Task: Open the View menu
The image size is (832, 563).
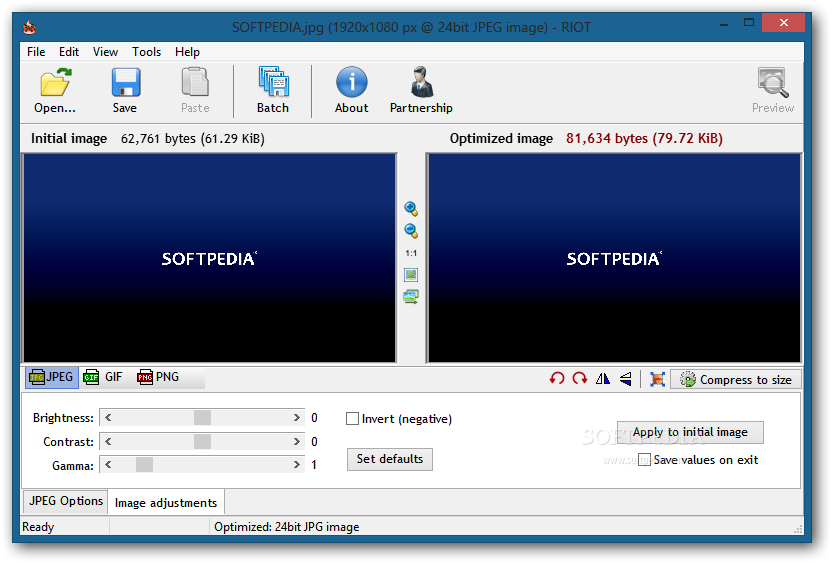Action: 106,52
